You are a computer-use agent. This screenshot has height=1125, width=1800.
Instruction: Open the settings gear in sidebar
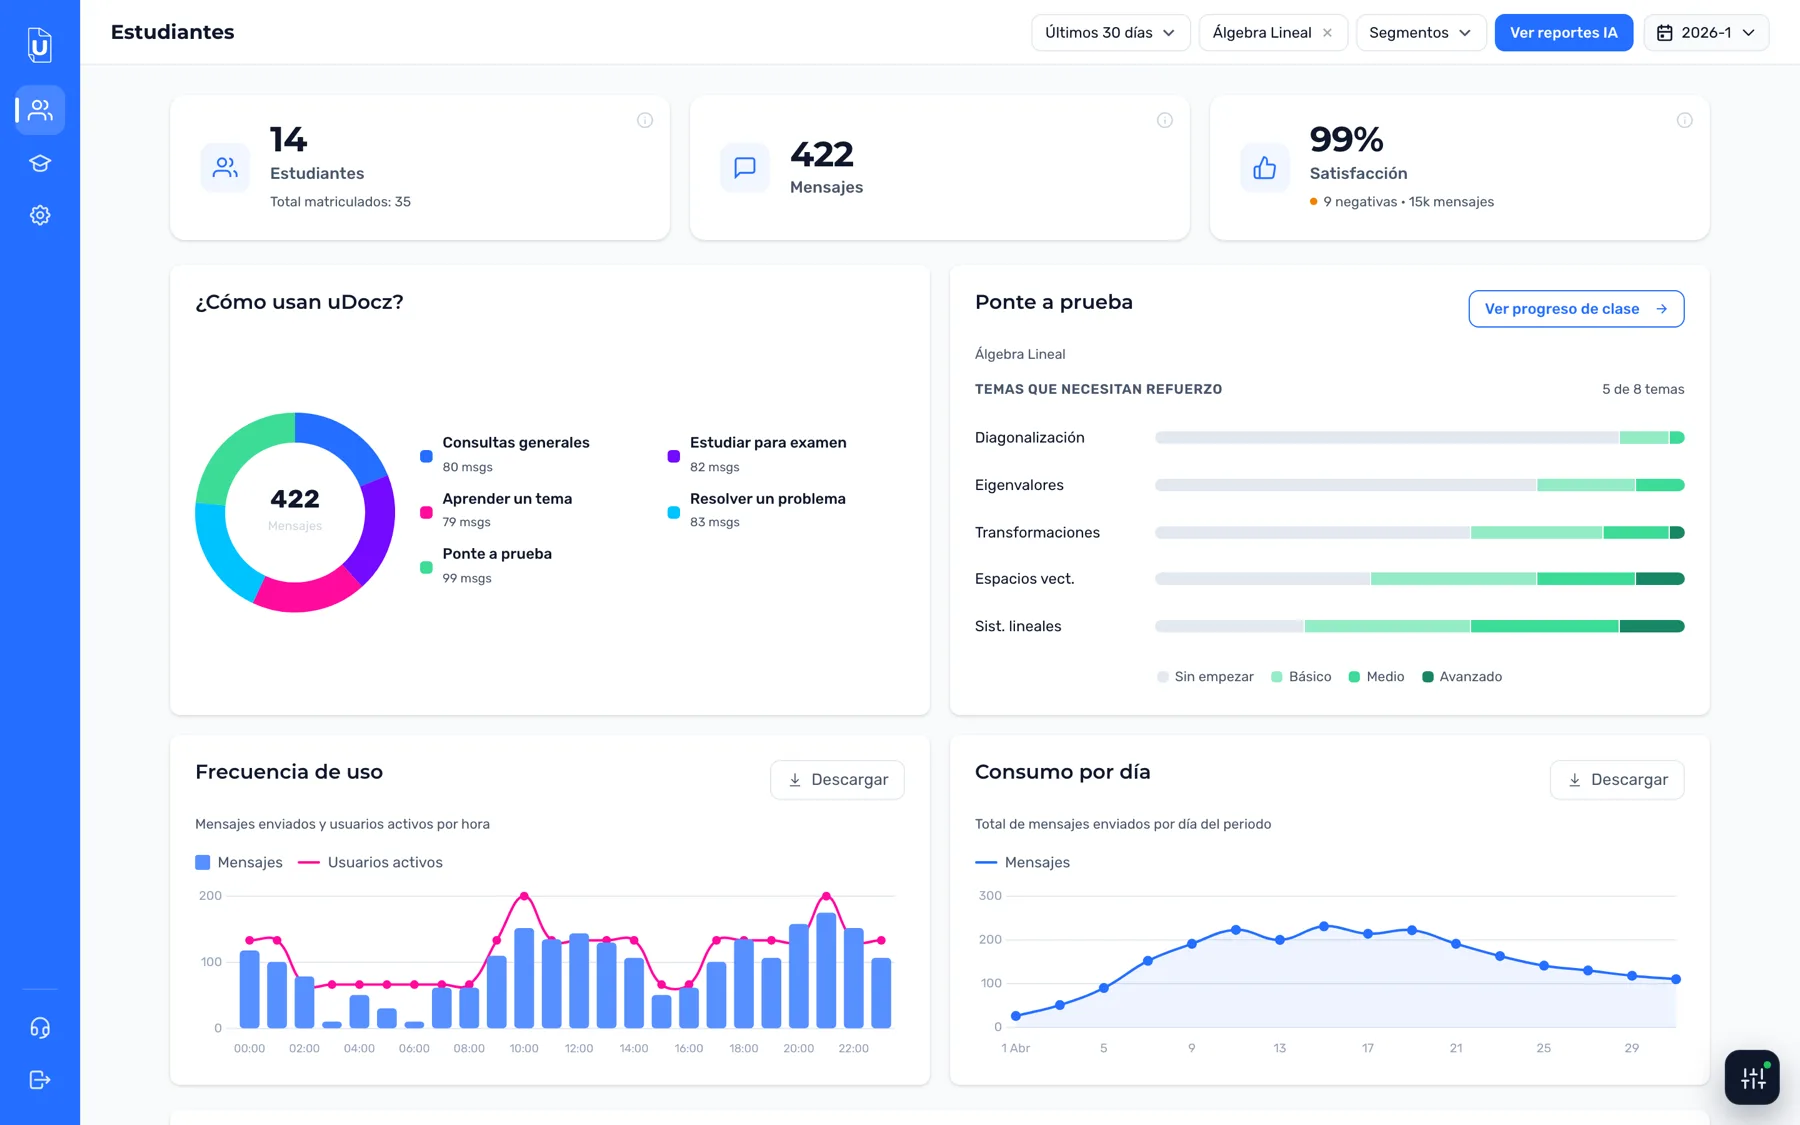pyautogui.click(x=40, y=215)
